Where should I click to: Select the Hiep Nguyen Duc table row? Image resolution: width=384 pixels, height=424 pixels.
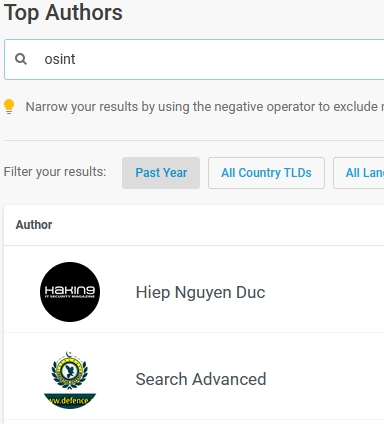click(x=194, y=289)
